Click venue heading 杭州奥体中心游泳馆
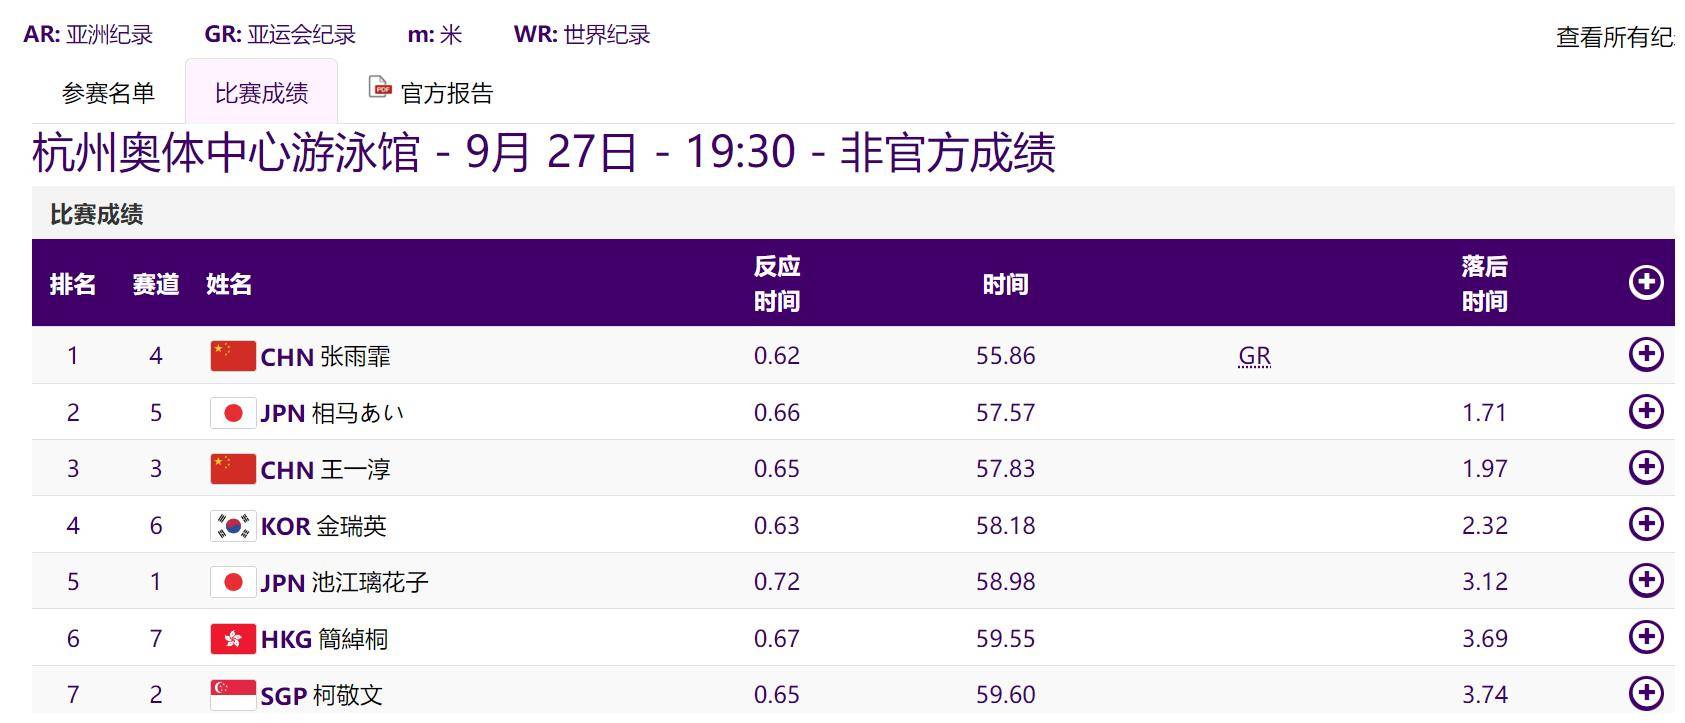 (x=226, y=153)
